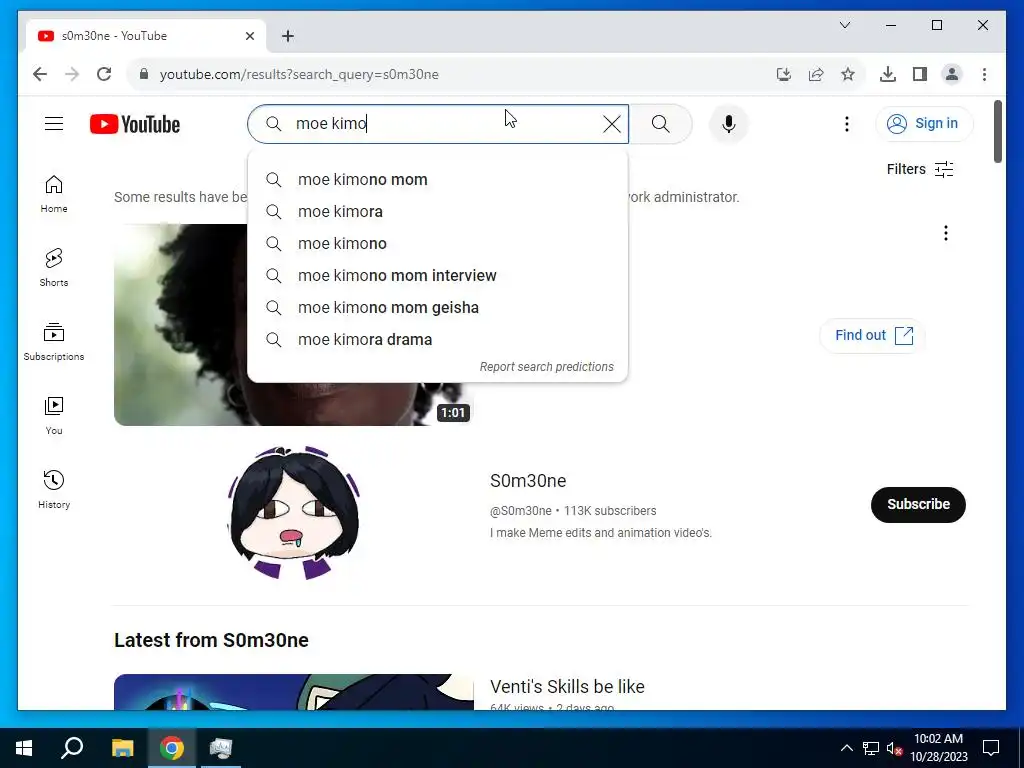Open Shorts in the sidebar
Image resolution: width=1024 pixels, height=768 pixels.
pos(54,268)
